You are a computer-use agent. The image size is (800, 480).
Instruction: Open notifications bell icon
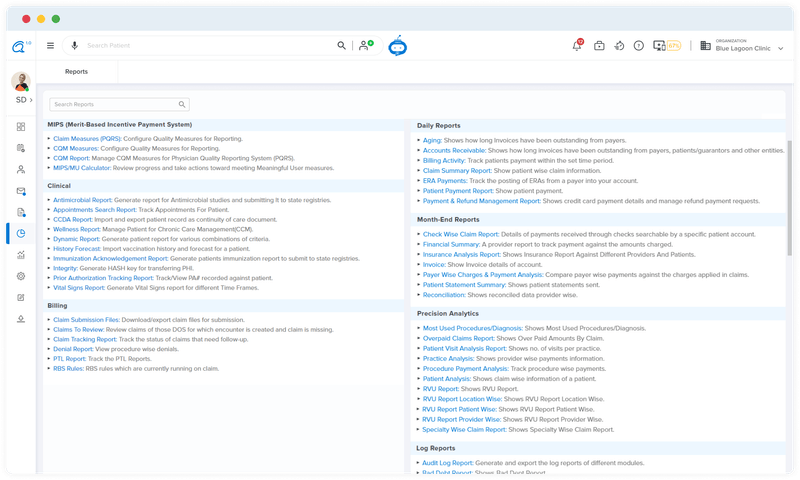[577, 45]
